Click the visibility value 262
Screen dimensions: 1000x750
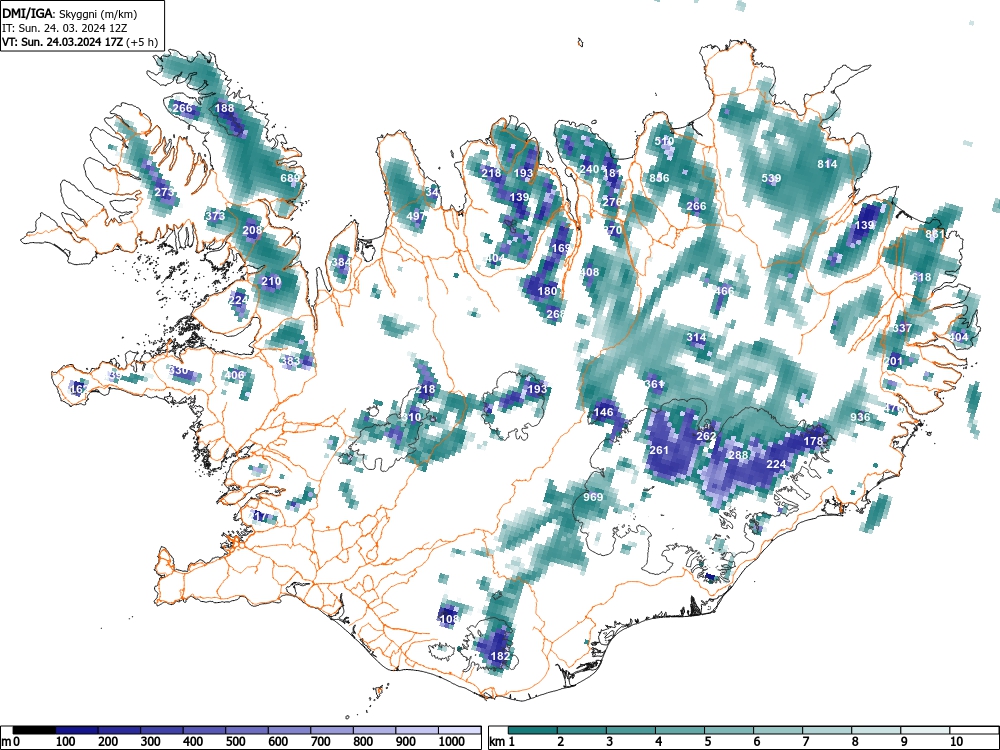click(x=706, y=436)
